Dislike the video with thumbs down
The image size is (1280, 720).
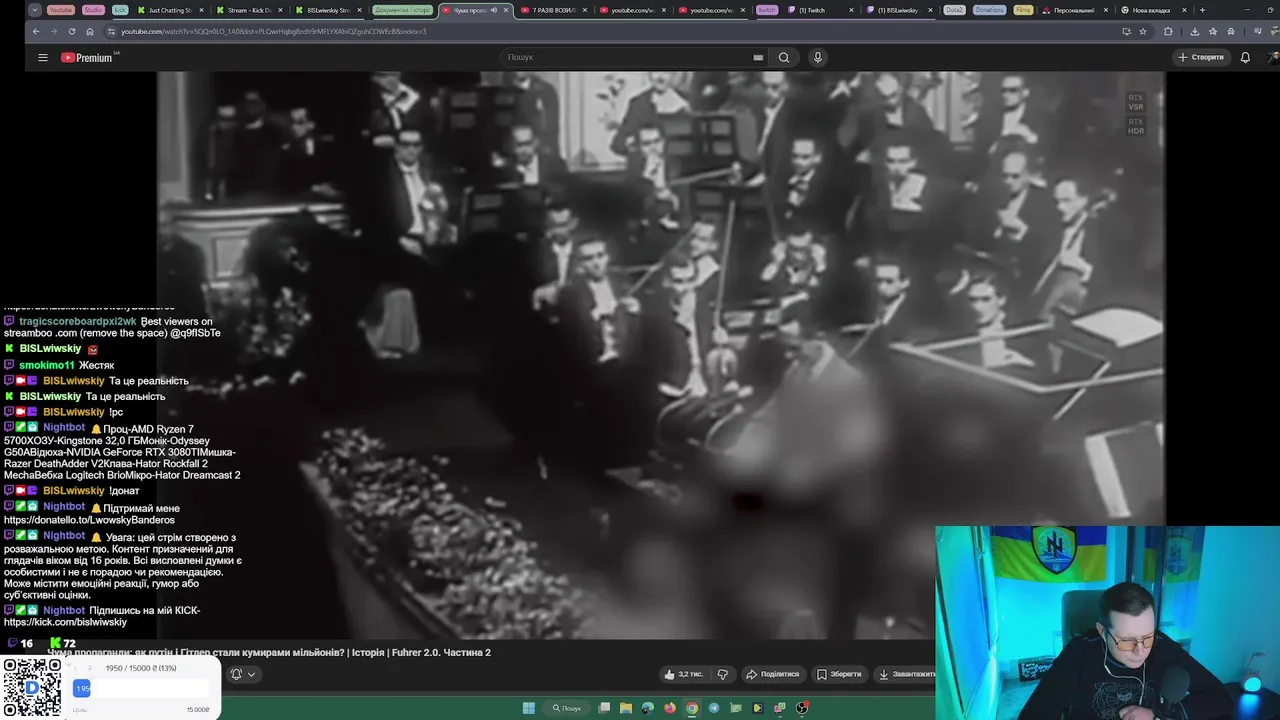[722, 674]
